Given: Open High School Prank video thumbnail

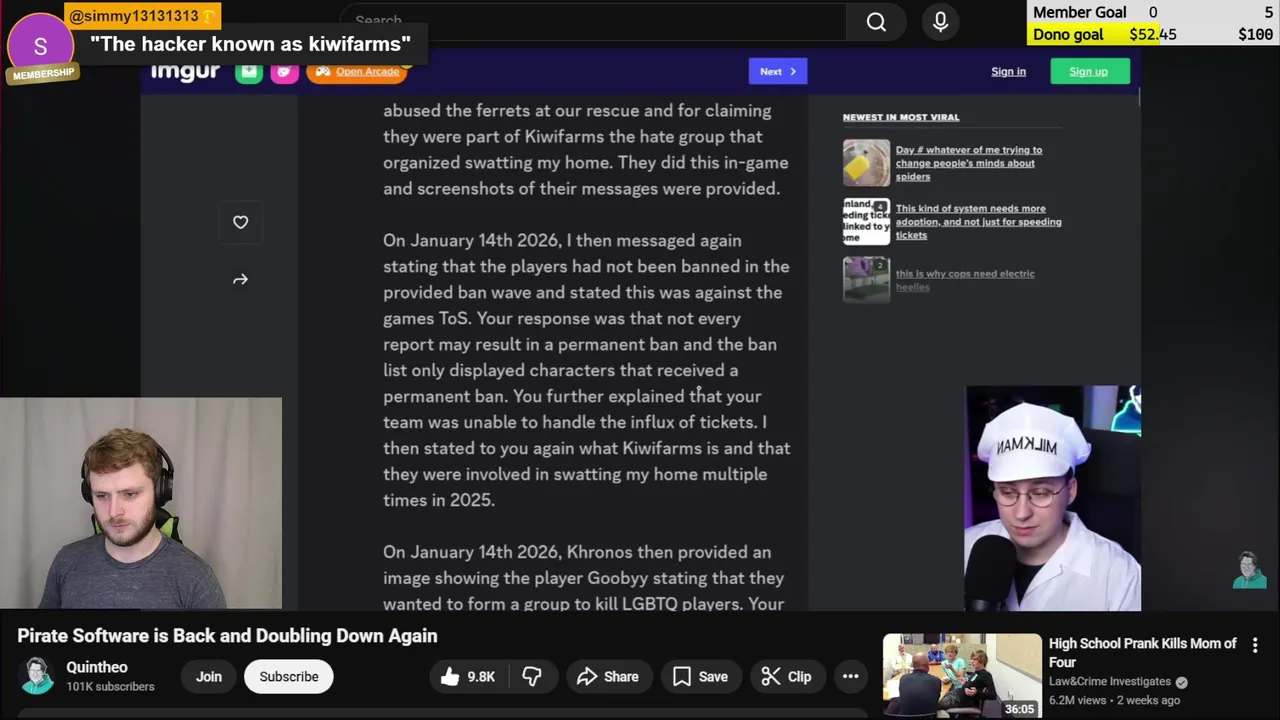Looking at the screenshot, I should [x=961, y=675].
